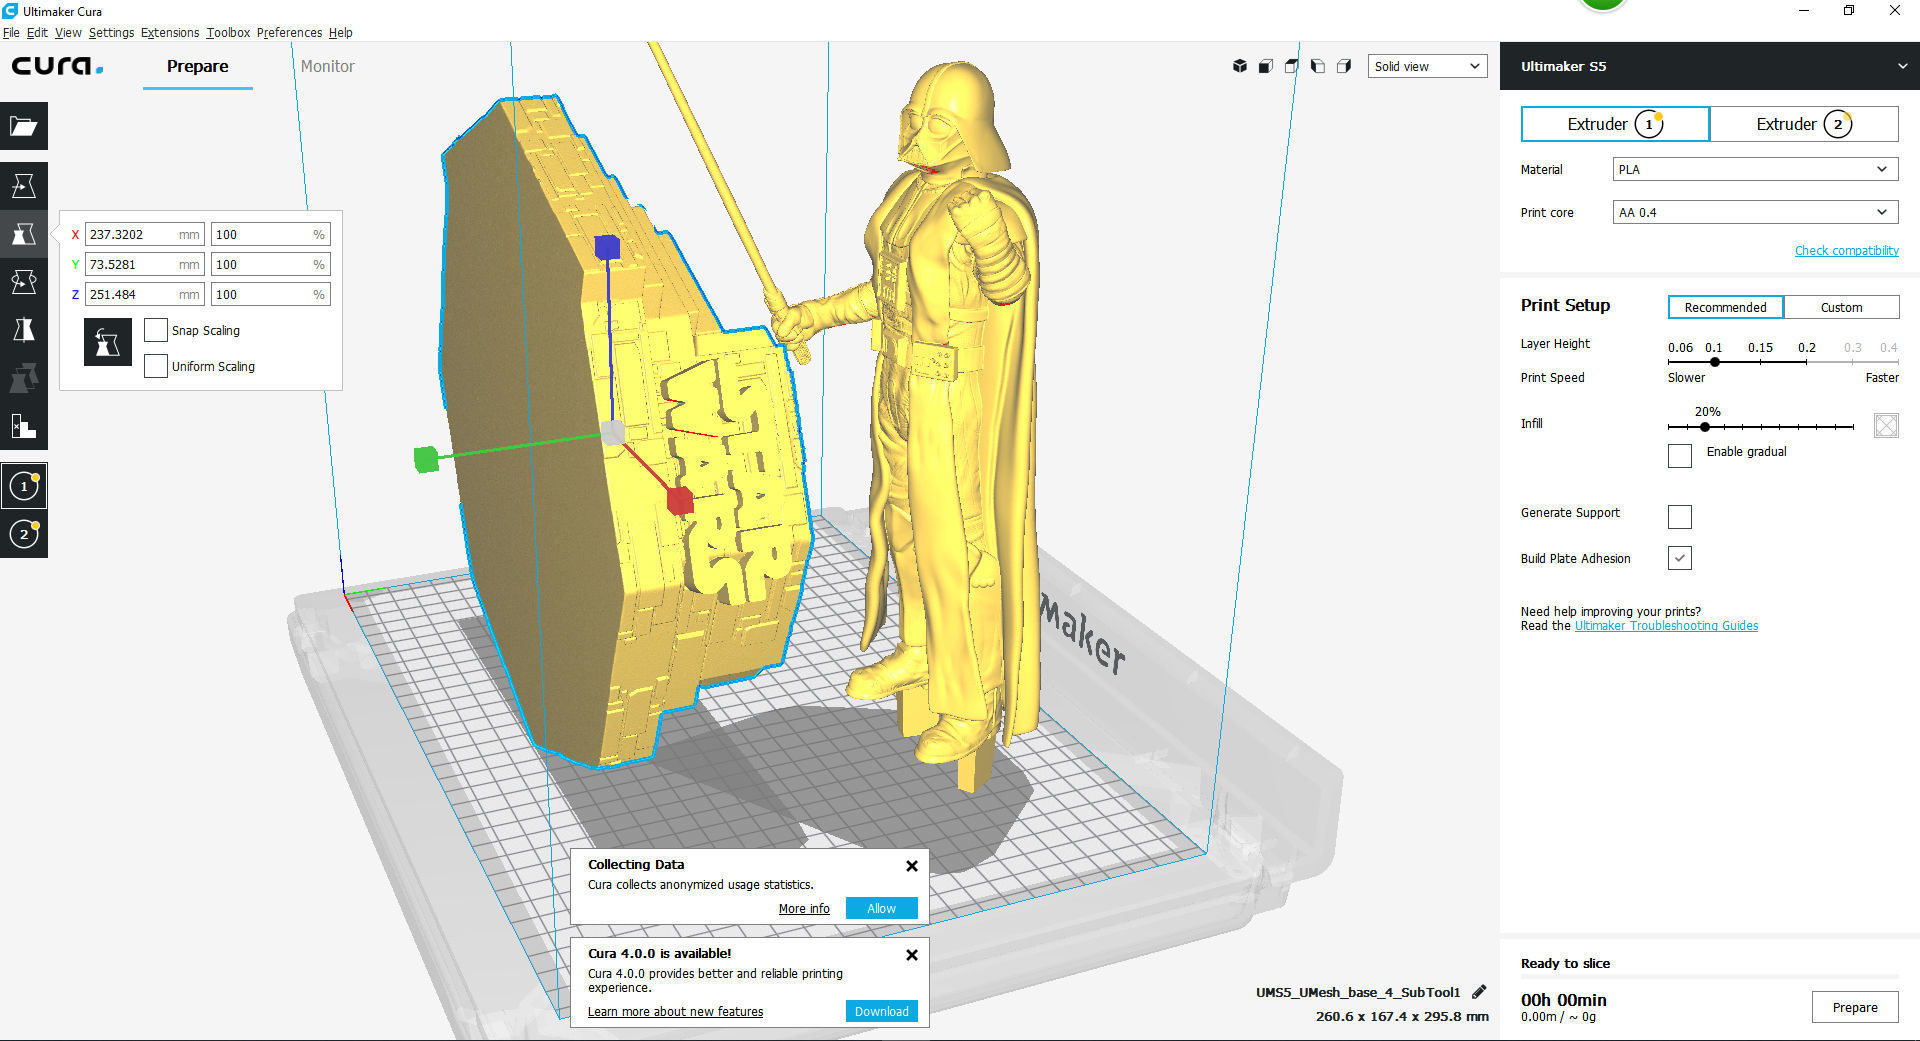The width and height of the screenshot is (1920, 1041).
Task: Switch to Recommended print setup
Action: click(x=1725, y=307)
